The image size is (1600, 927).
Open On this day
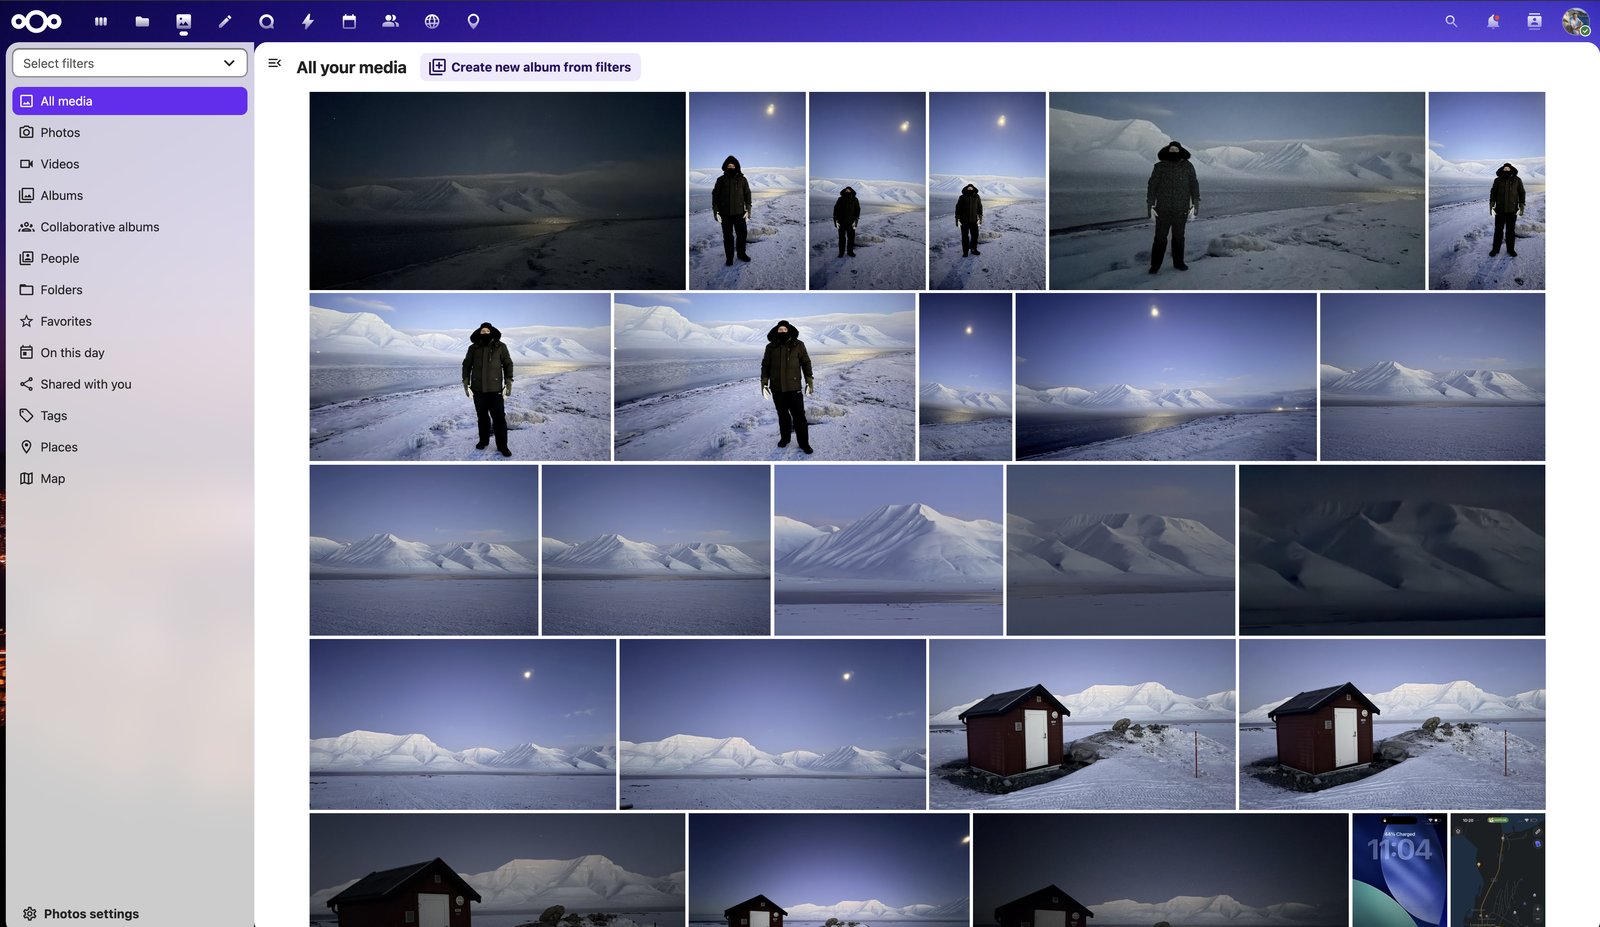(130, 353)
